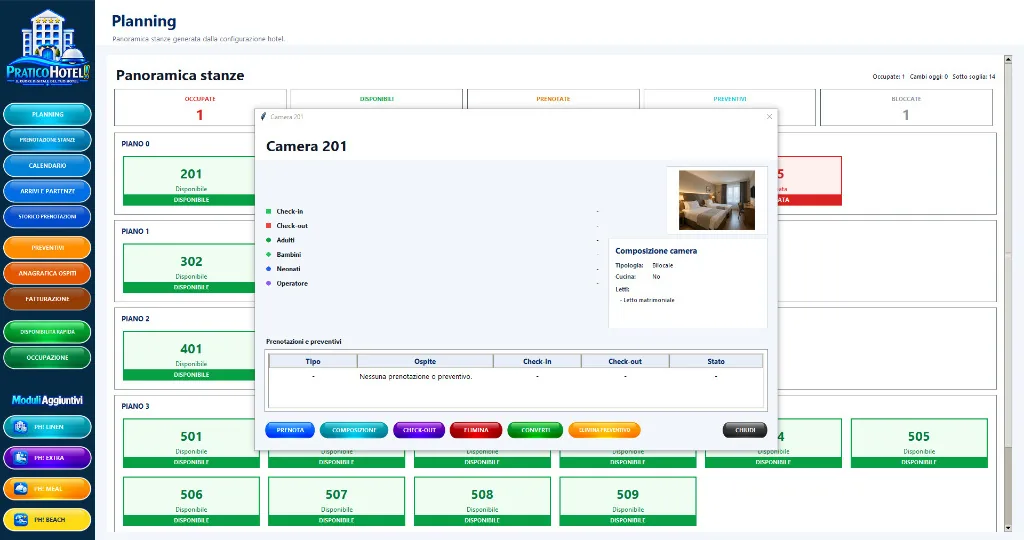The height and width of the screenshot is (540, 1024).
Task: Open the Calendario sidebar section
Action: [47, 165]
